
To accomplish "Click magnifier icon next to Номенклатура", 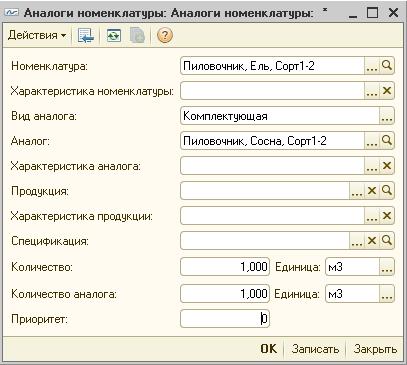I will point(387,66).
